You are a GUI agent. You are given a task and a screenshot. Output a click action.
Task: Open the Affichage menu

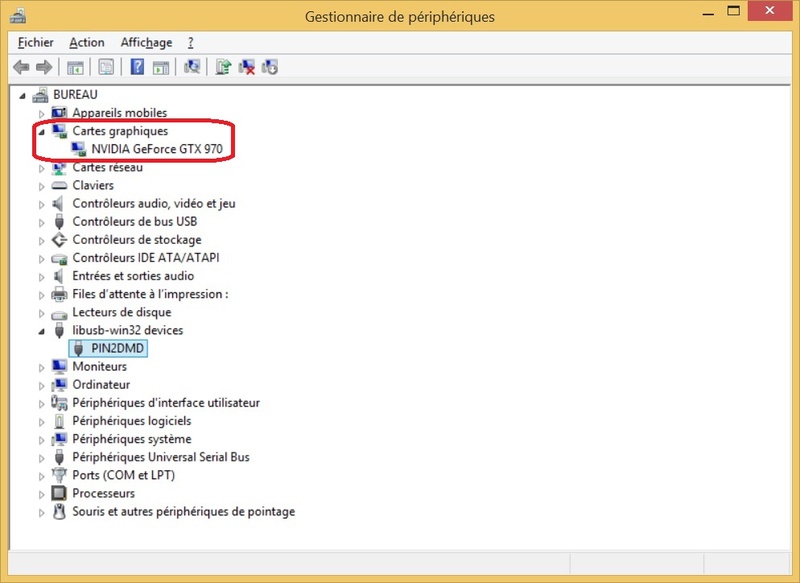(x=146, y=42)
